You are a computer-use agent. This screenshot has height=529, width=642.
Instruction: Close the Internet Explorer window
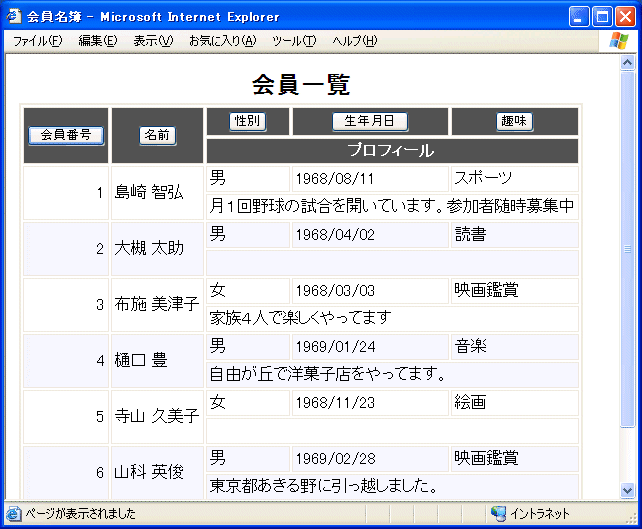[x=625, y=17]
